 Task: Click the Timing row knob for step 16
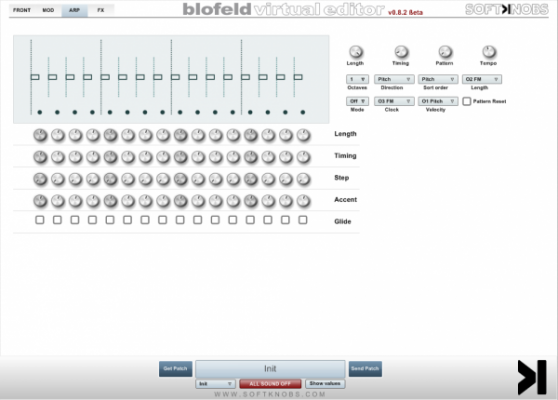pyautogui.click(x=304, y=157)
